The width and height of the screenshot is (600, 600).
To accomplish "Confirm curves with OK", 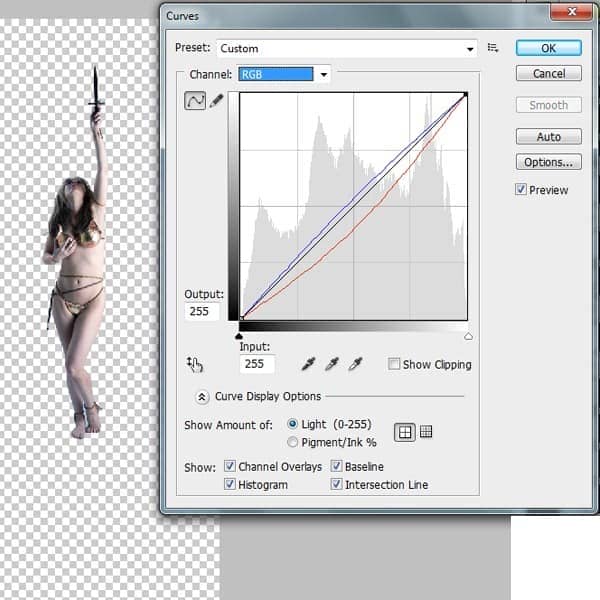I will click(x=548, y=48).
